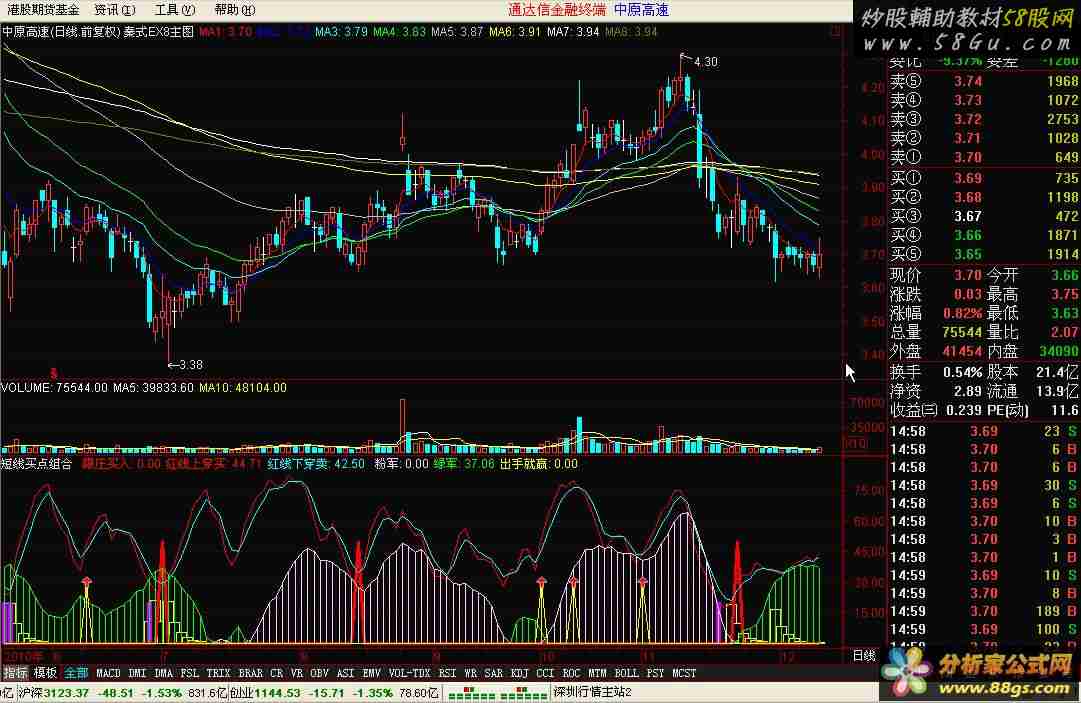Select the DMI indicator
The width and height of the screenshot is (1081, 703).
point(137,673)
